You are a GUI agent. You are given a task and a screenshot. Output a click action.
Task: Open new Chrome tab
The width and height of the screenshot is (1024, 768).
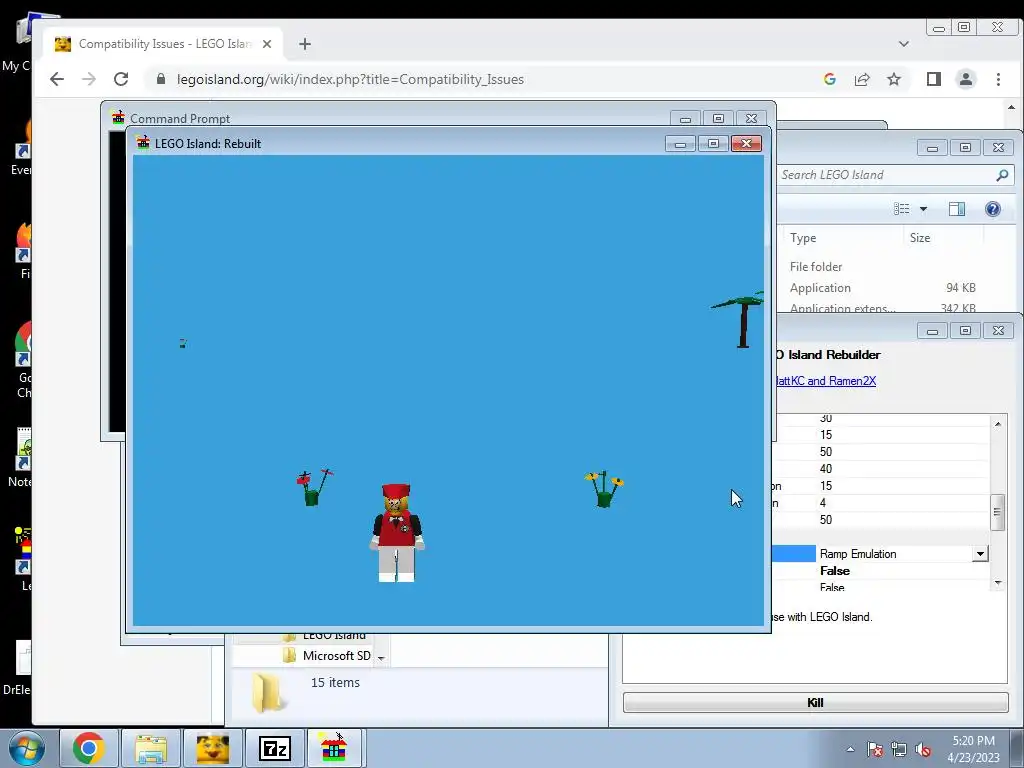point(305,44)
